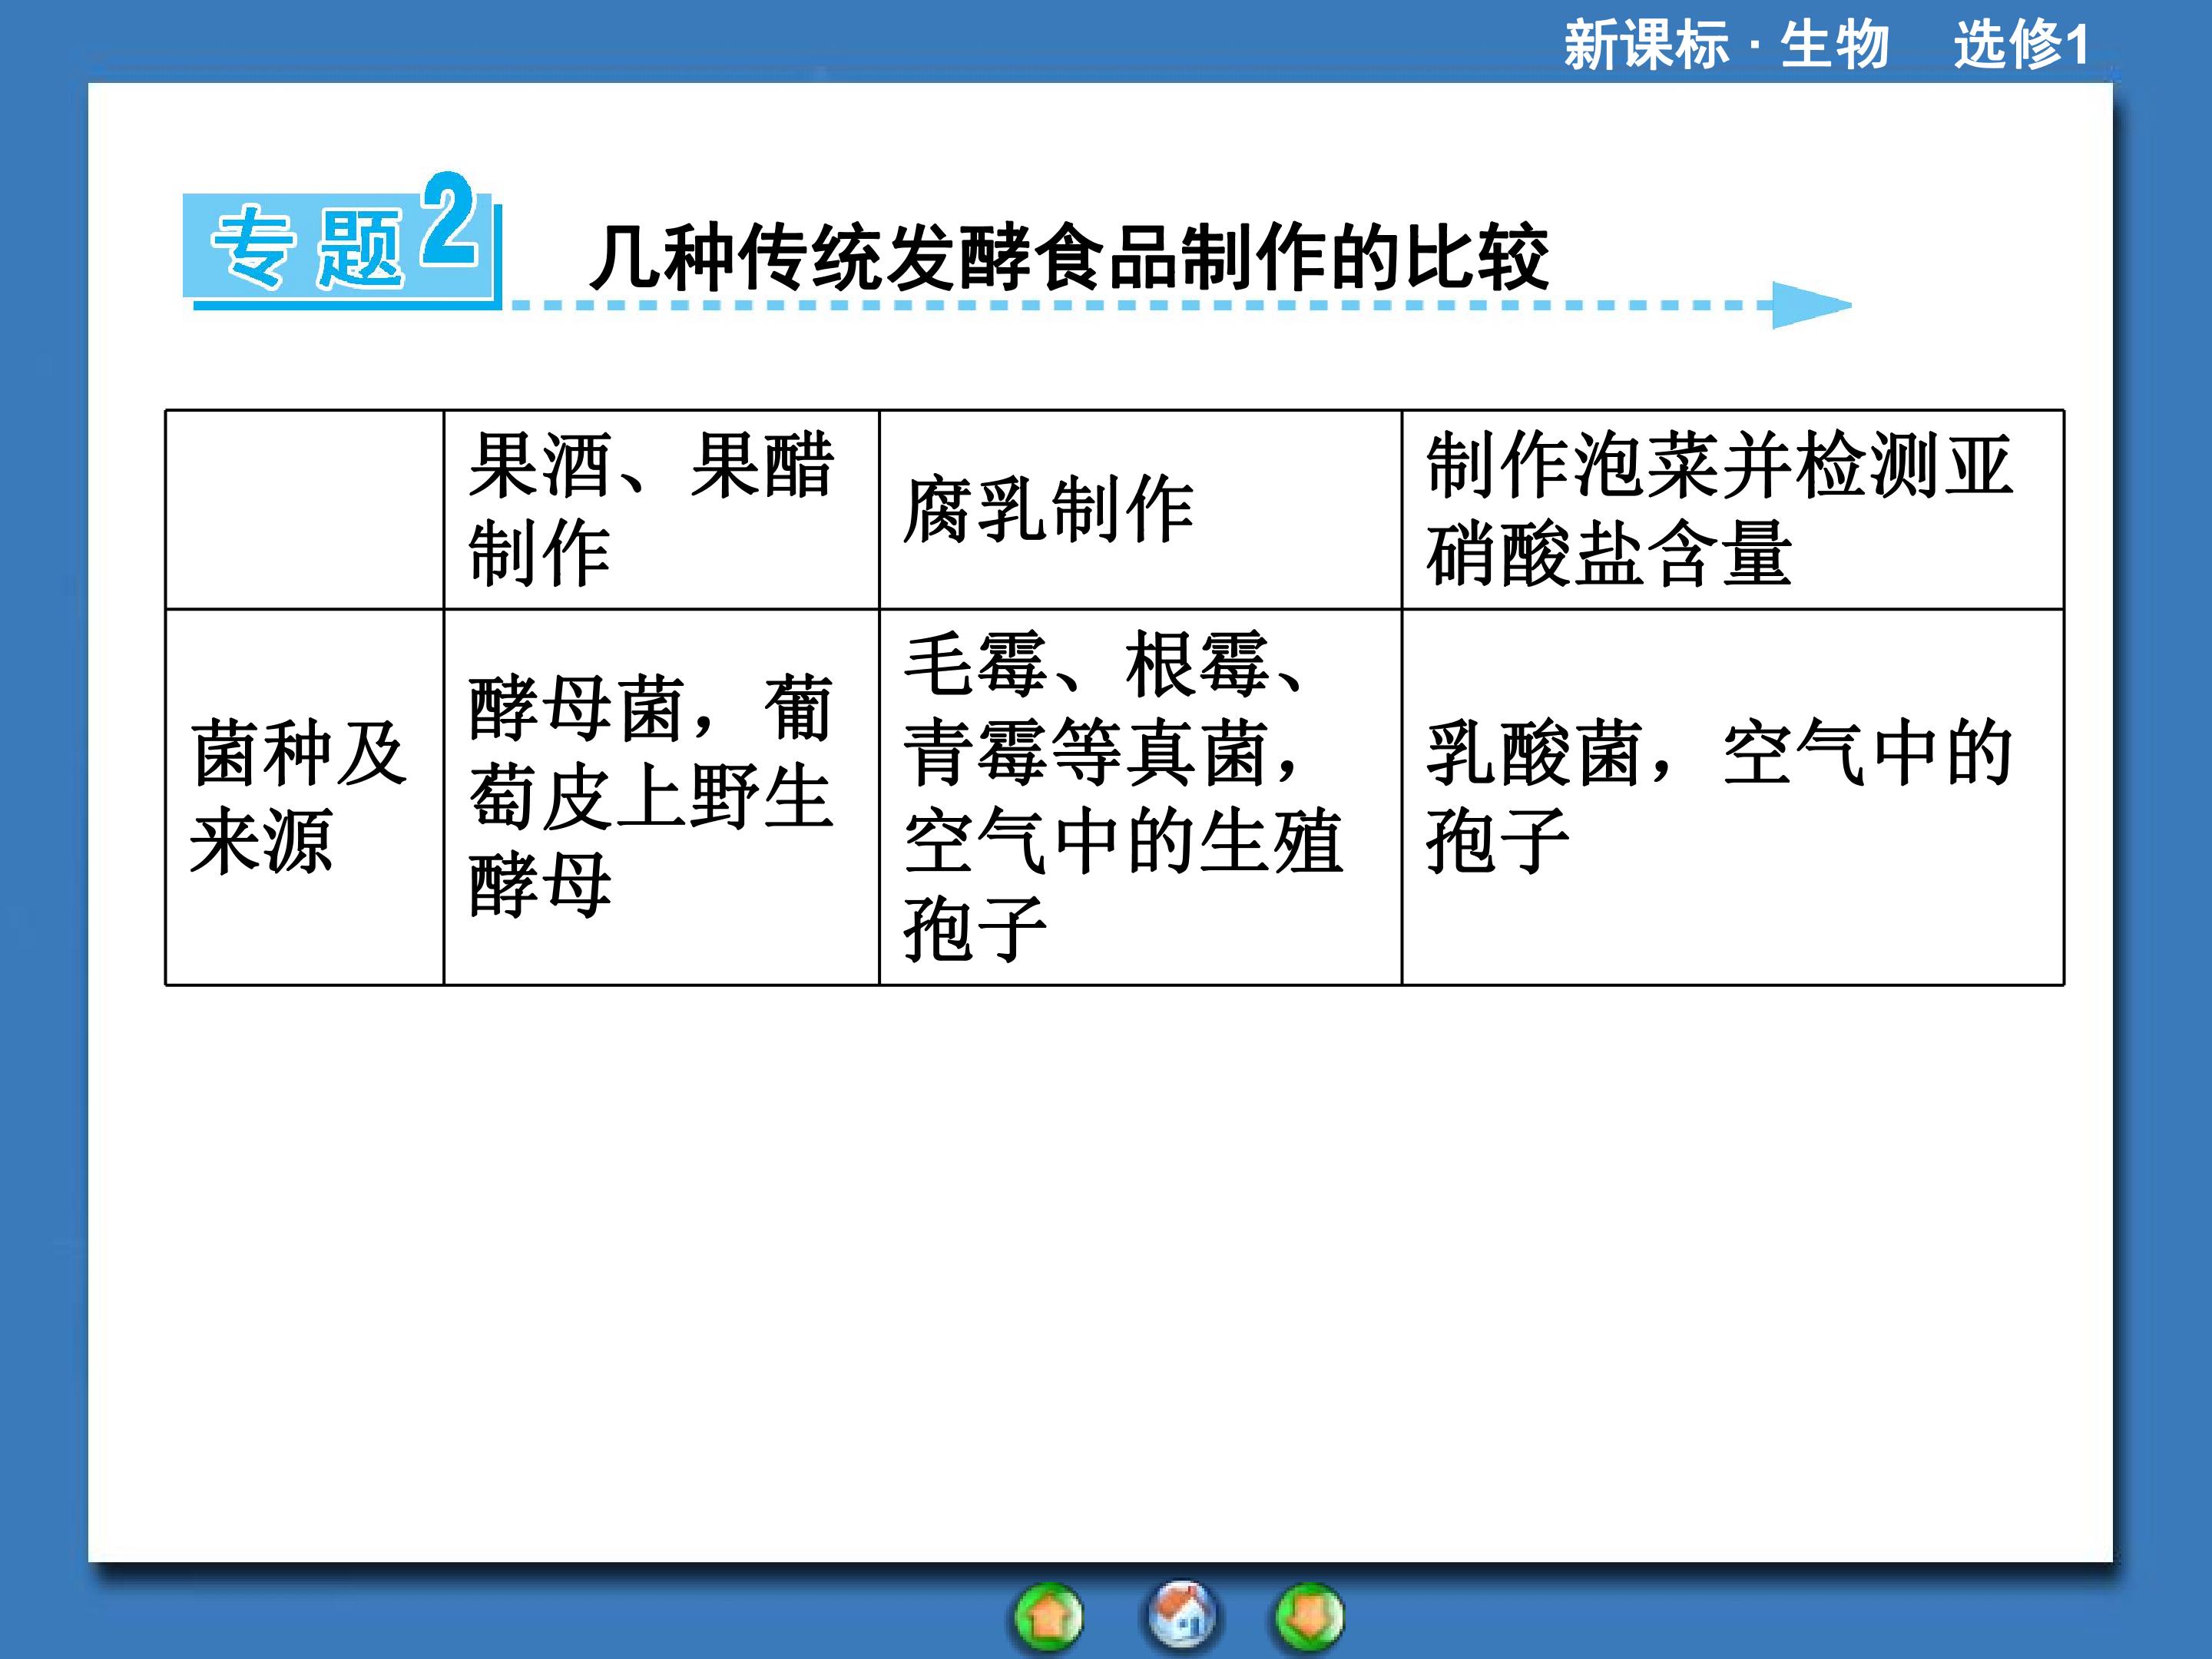
Task: Click the 毛霉、根霉、青霉等真菌 cell
Action: tap(1140, 797)
